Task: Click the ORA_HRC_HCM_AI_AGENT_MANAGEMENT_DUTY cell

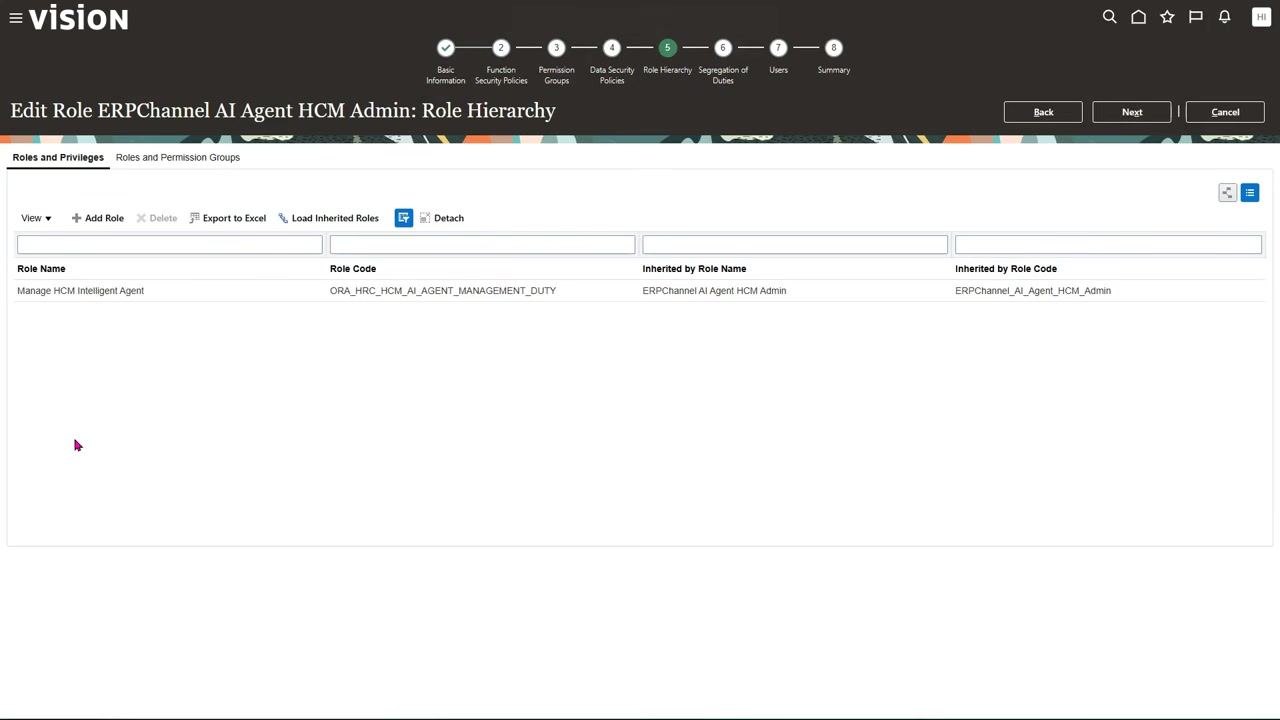Action: click(x=443, y=291)
